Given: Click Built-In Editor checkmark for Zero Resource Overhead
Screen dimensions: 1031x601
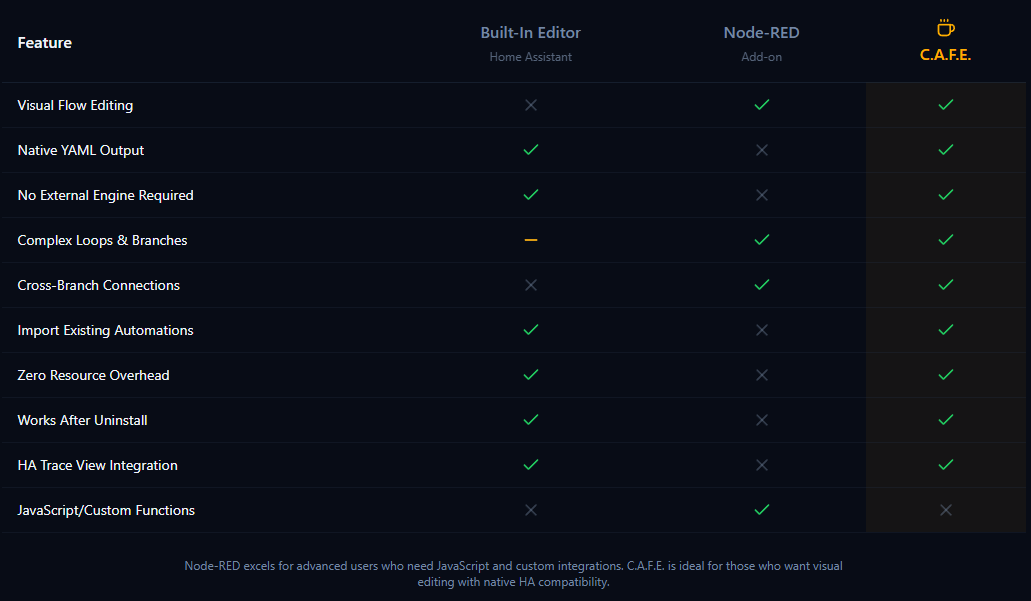Looking at the screenshot, I should tap(531, 375).
